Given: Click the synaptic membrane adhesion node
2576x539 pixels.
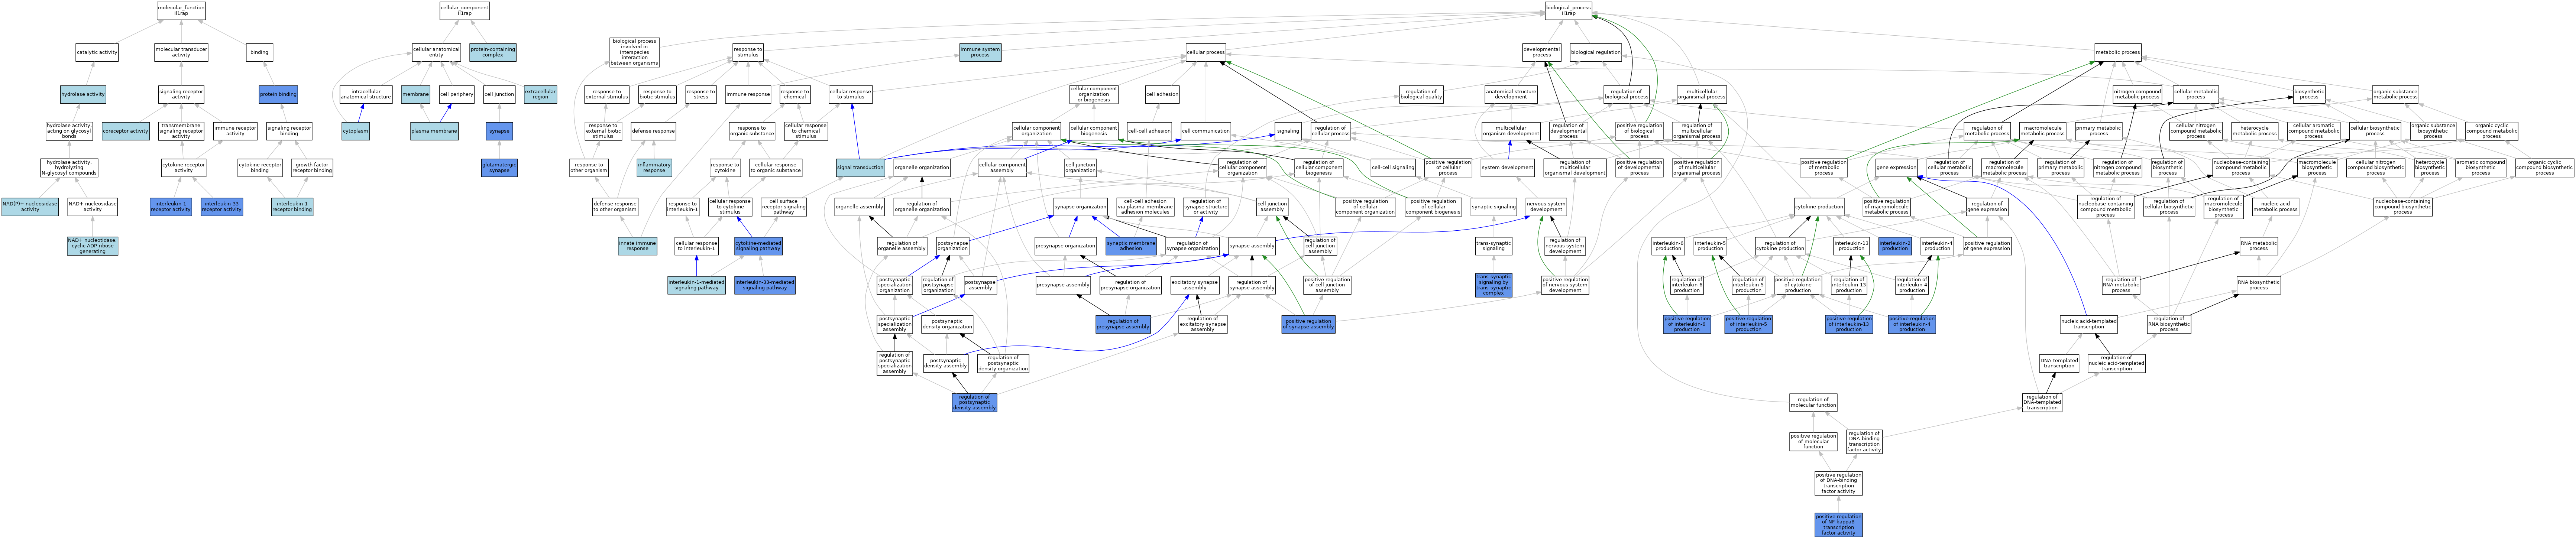Looking at the screenshot, I should tap(1131, 245).
